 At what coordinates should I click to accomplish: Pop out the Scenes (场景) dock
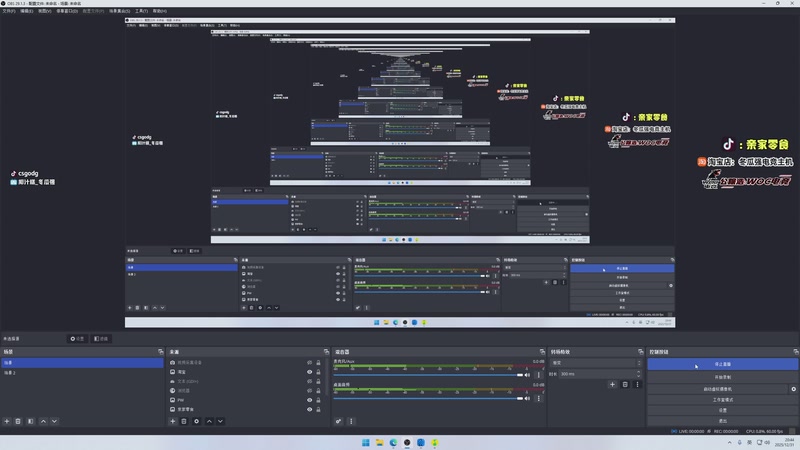click(x=161, y=352)
